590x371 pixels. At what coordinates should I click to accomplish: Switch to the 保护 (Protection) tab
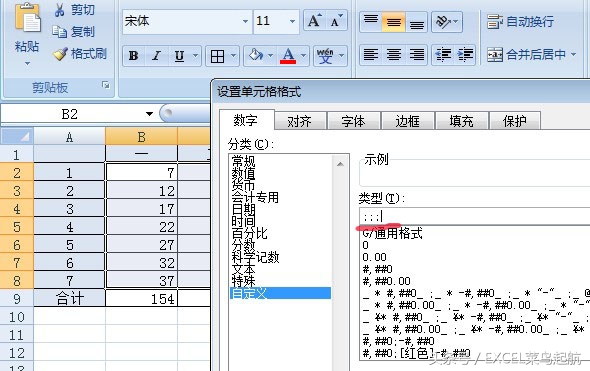[x=514, y=121]
